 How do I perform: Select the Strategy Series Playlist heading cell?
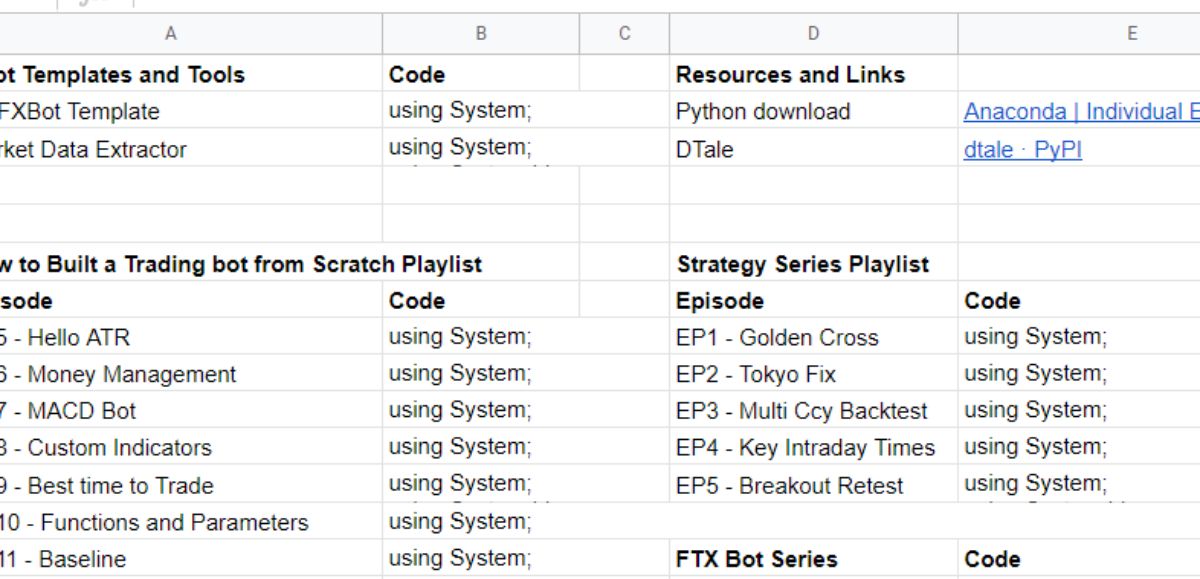click(803, 265)
